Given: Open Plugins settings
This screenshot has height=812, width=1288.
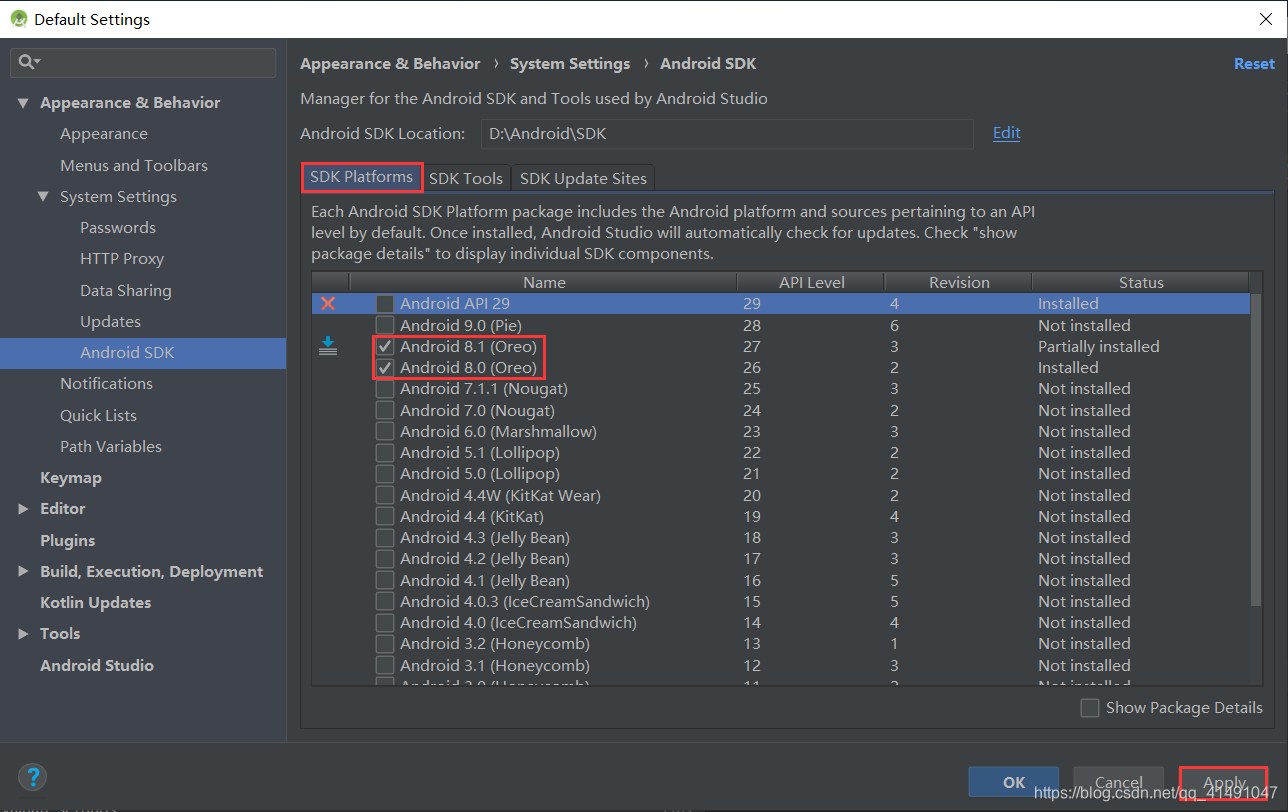Looking at the screenshot, I should pyautogui.click(x=68, y=540).
